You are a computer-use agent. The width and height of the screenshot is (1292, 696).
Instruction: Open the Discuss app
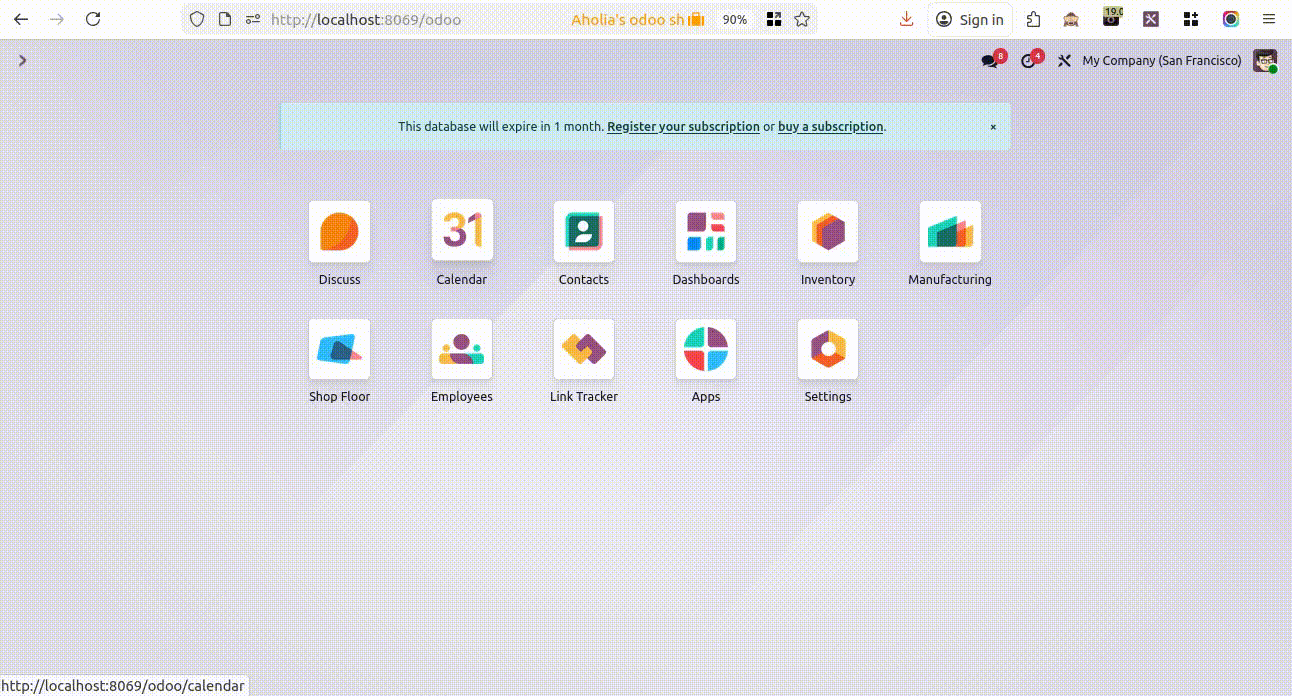pos(339,232)
